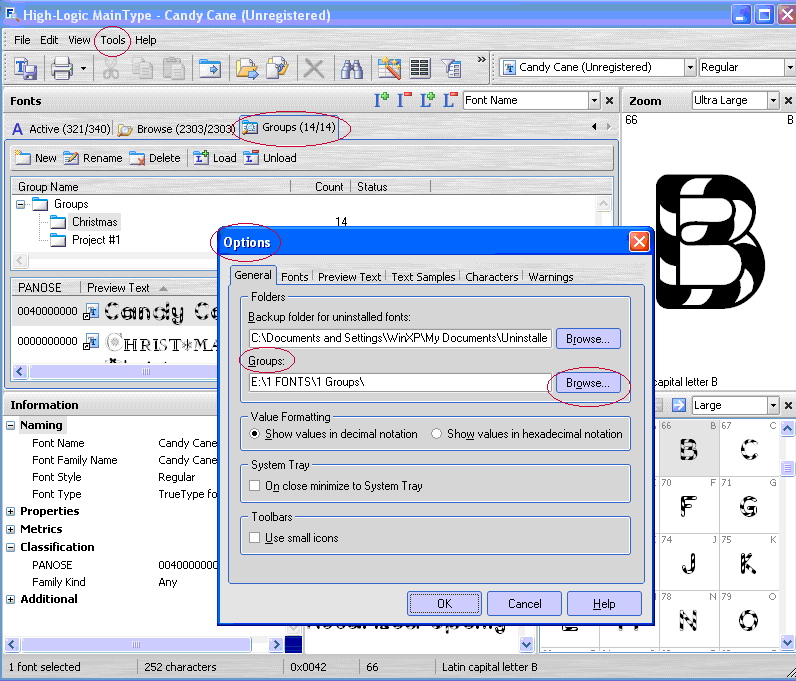Open the Regular font style dropdown
796x681 pixels.
(x=790, y=67)
